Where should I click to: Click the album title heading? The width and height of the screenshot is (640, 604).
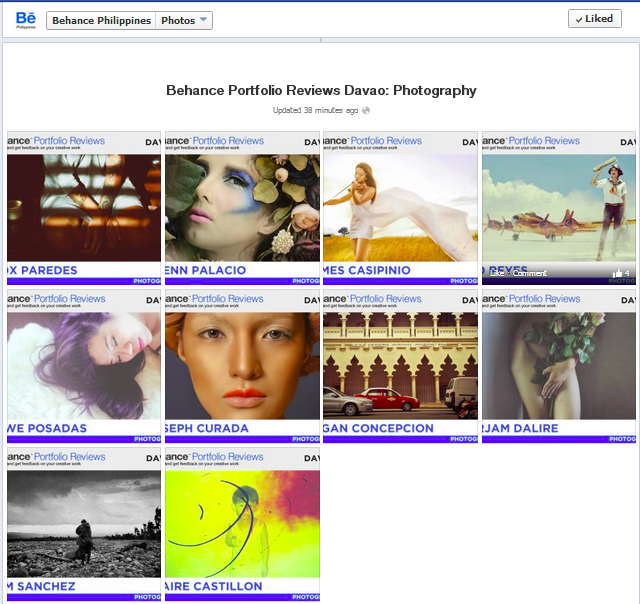pos(321,90)
